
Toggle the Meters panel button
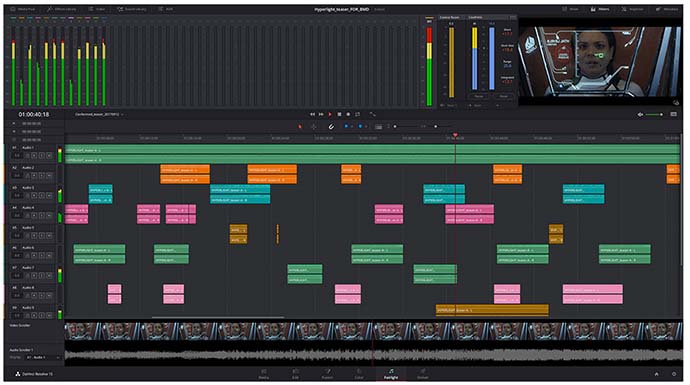click(601, 9)
